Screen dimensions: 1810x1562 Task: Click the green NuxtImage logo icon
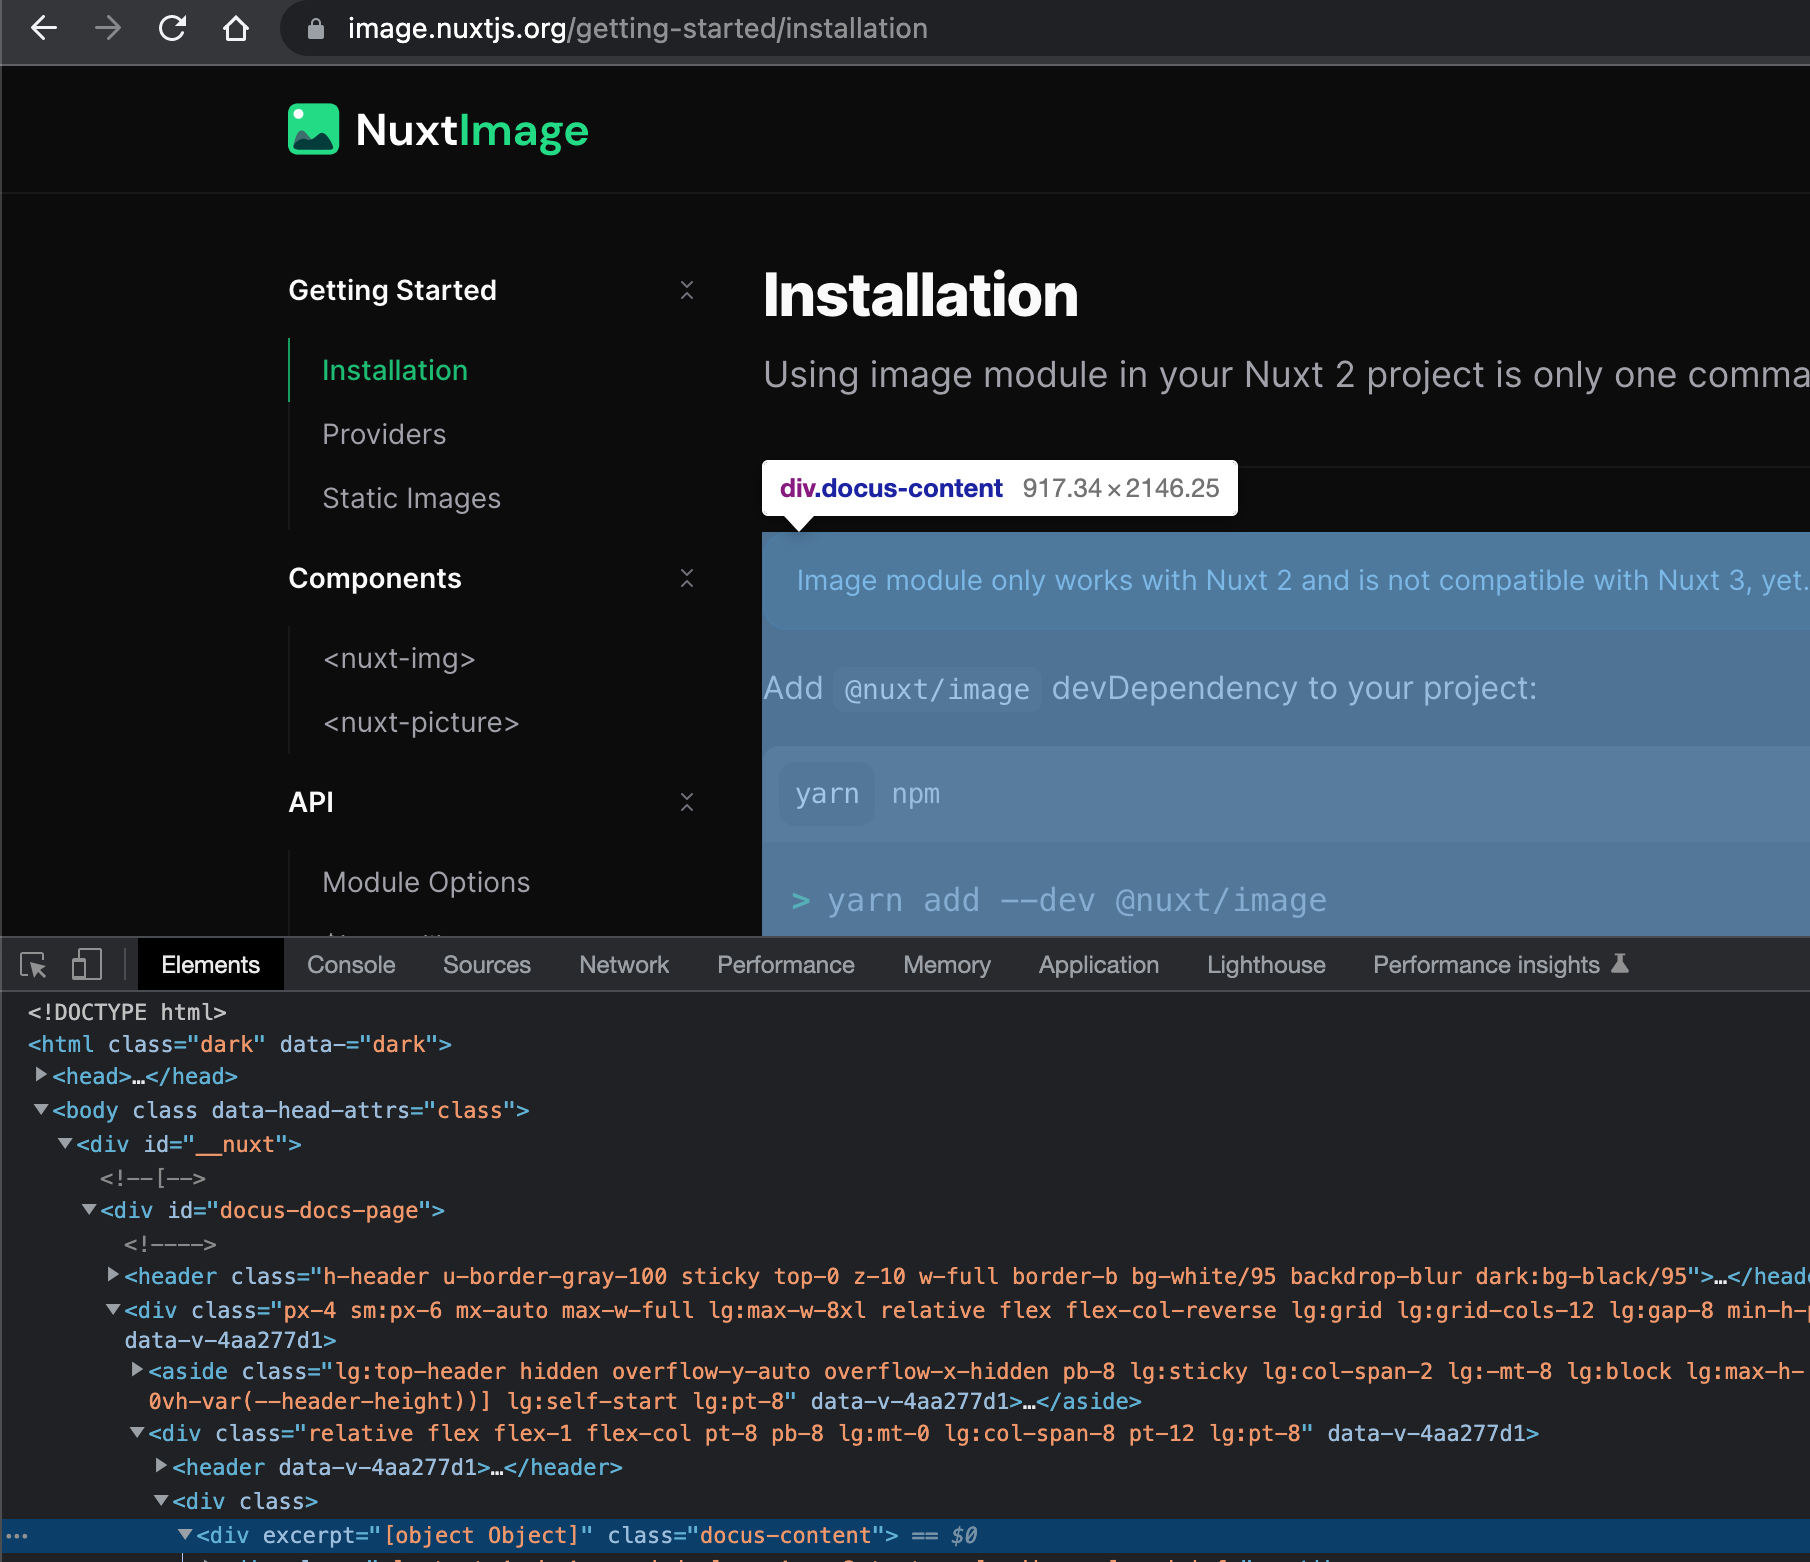click(314, 130)
